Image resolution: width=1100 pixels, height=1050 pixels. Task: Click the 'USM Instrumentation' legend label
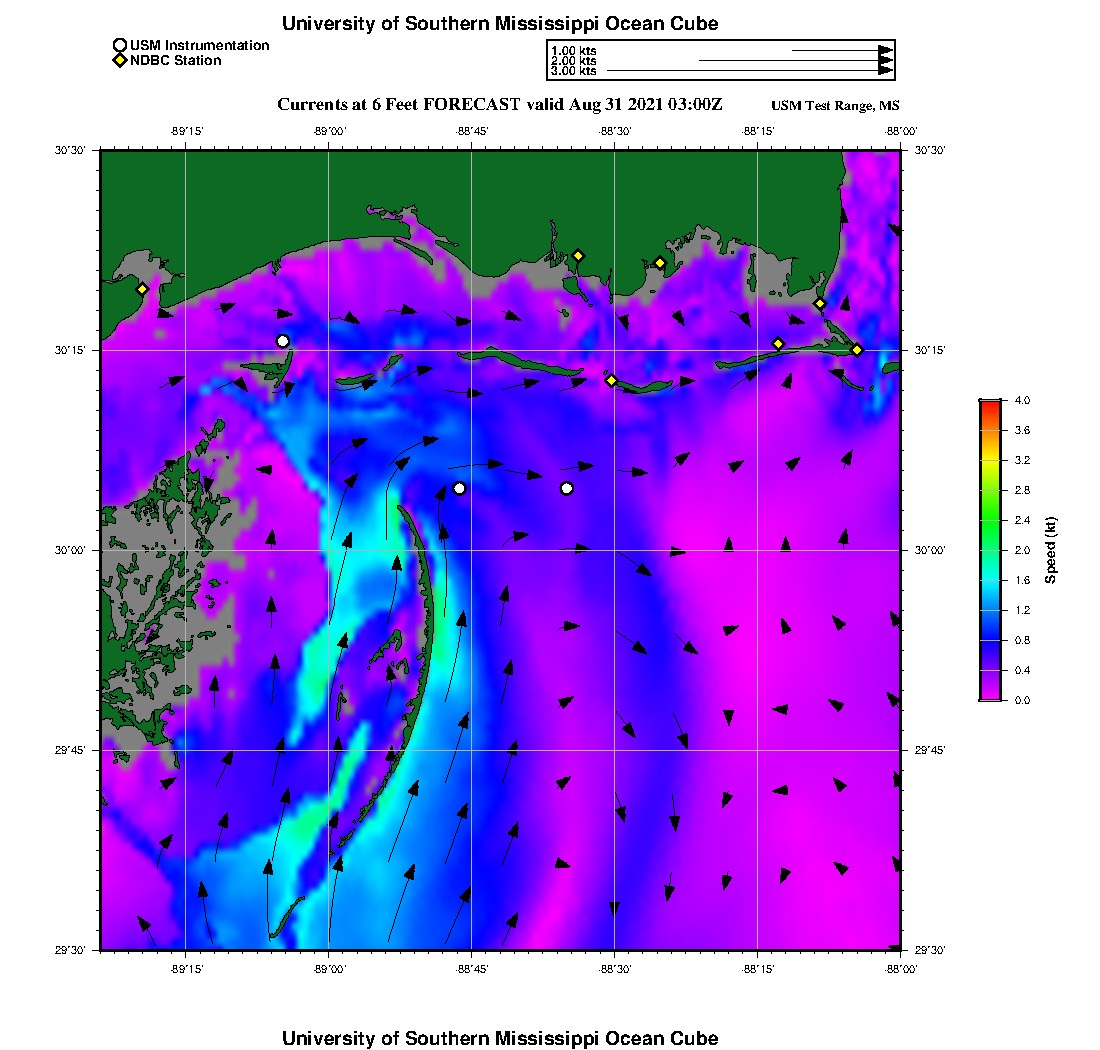click(200, 46)
